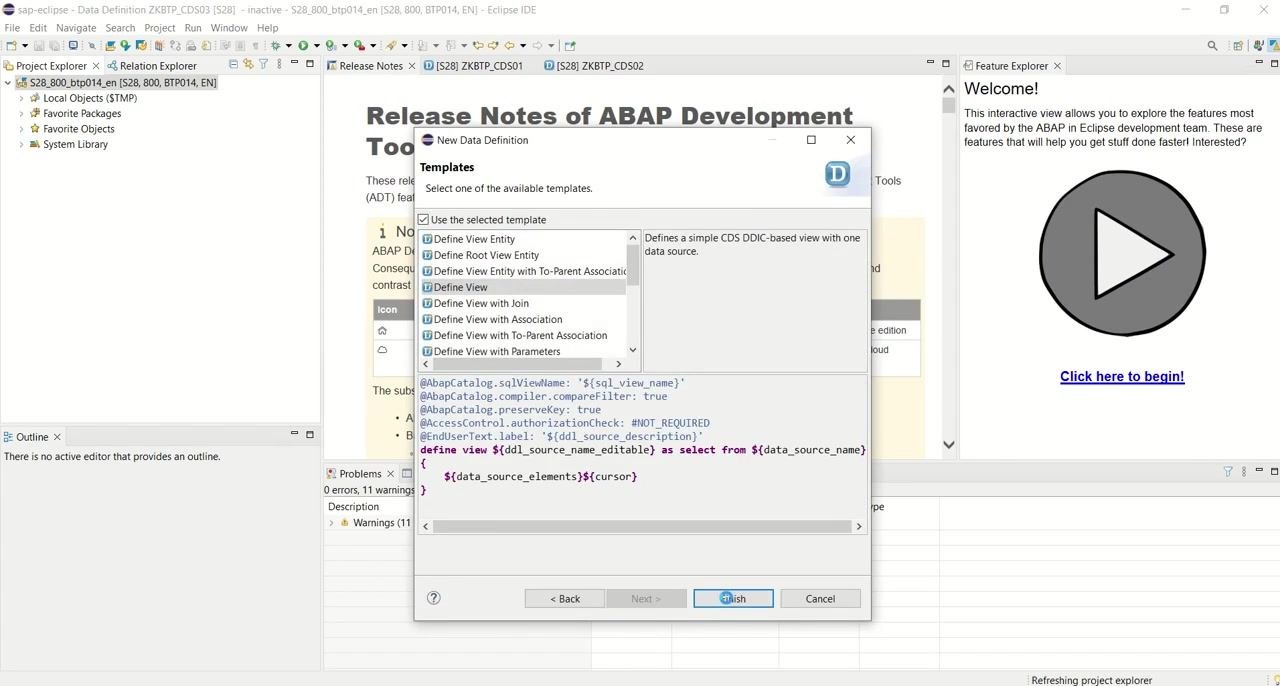
Task: Close the Feature Explorer view tab
Action: 1057,66
